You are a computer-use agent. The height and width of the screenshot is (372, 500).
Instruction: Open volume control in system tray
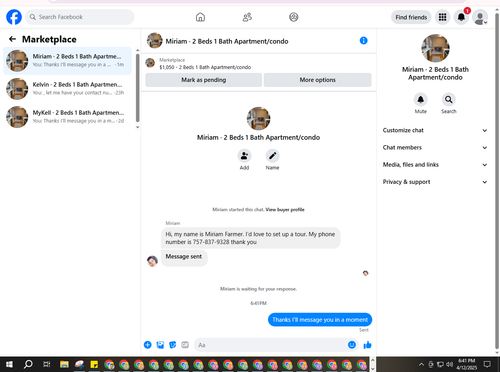(x=450, y=364)
